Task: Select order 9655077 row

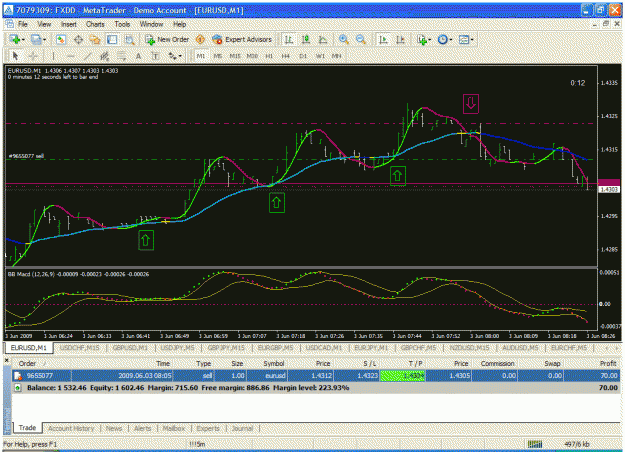Action: [x=316, y=375]
